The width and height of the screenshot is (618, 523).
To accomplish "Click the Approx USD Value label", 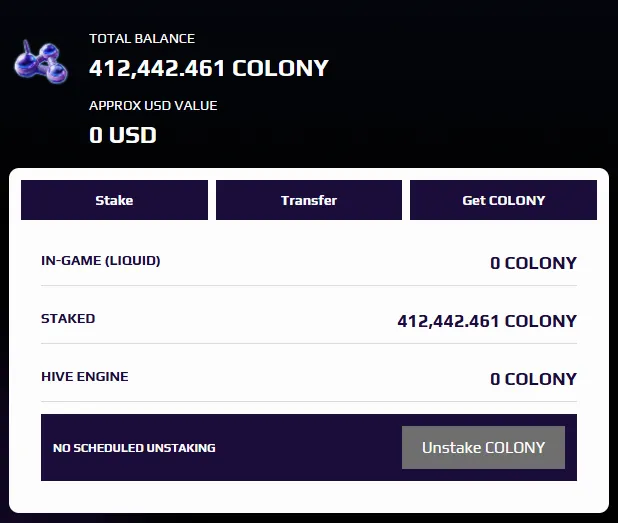I will click(x=153, y=106).
